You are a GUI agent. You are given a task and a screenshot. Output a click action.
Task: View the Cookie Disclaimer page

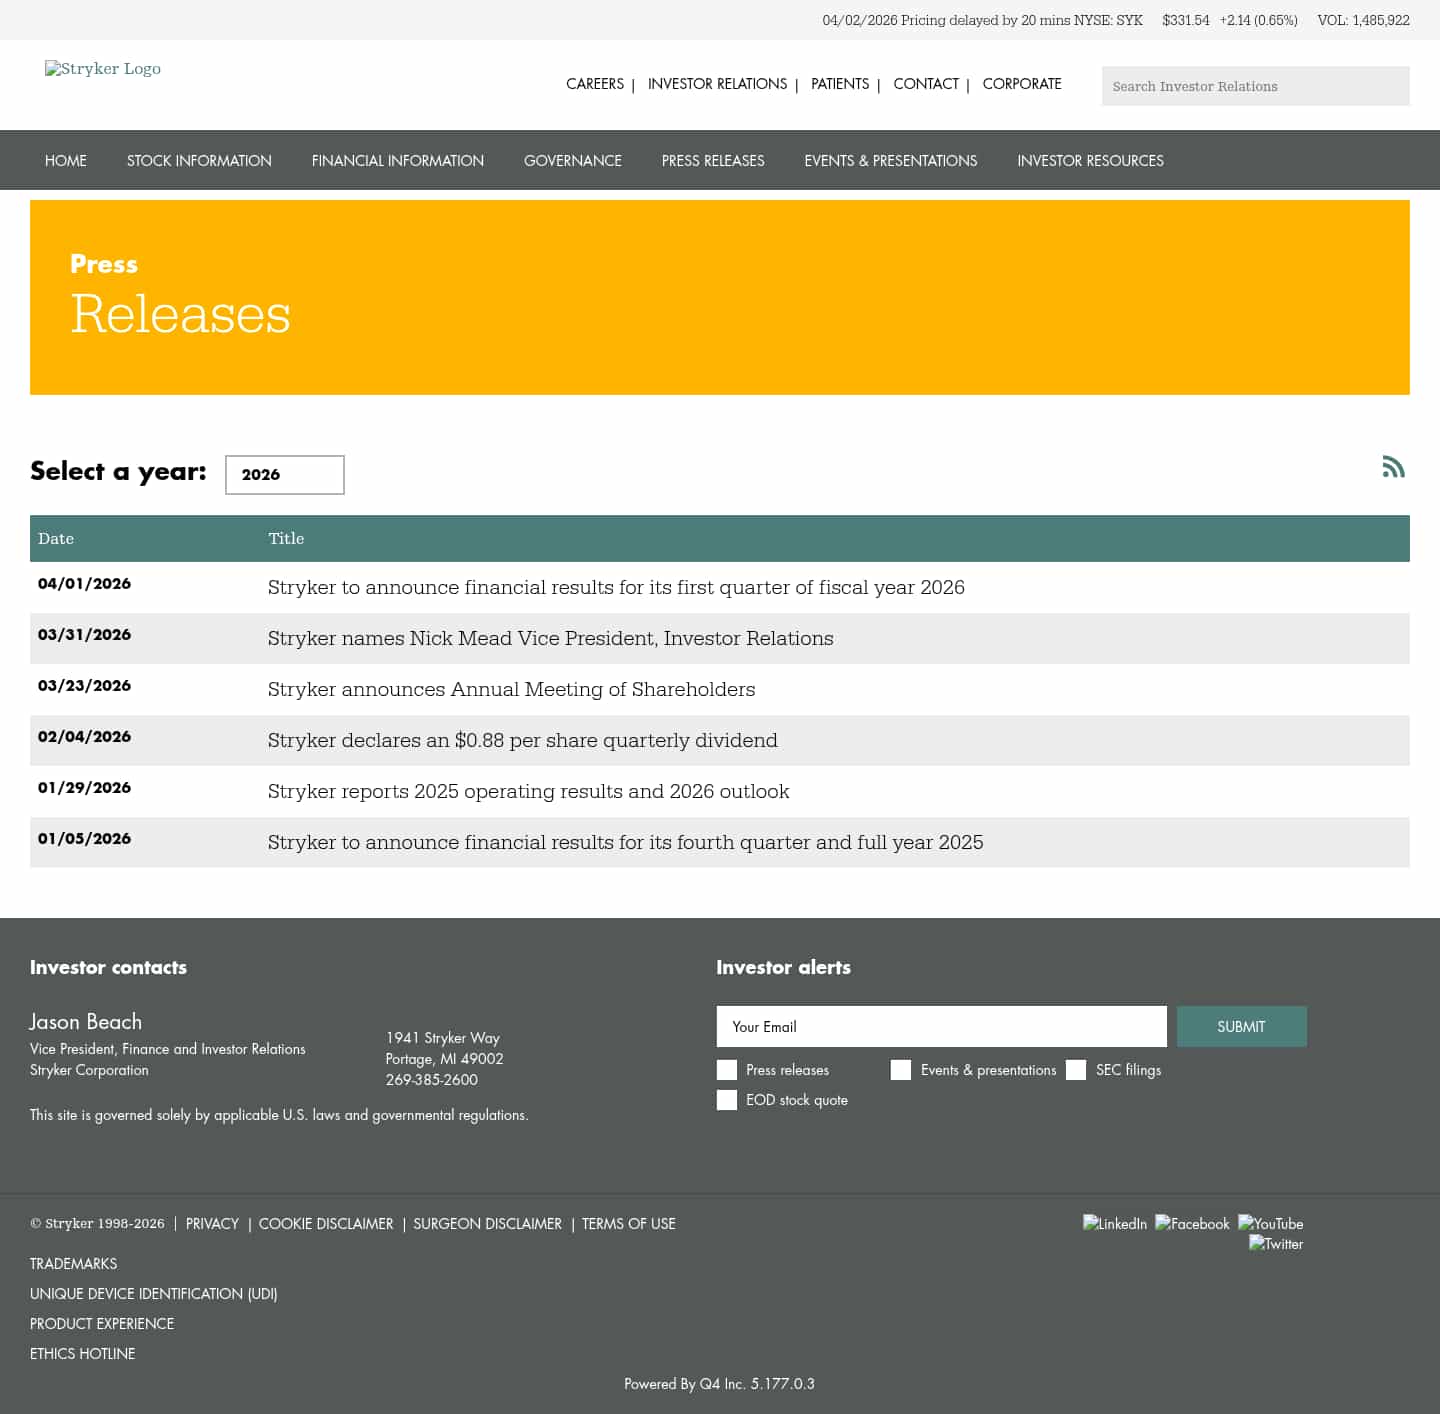(326, 1223)
